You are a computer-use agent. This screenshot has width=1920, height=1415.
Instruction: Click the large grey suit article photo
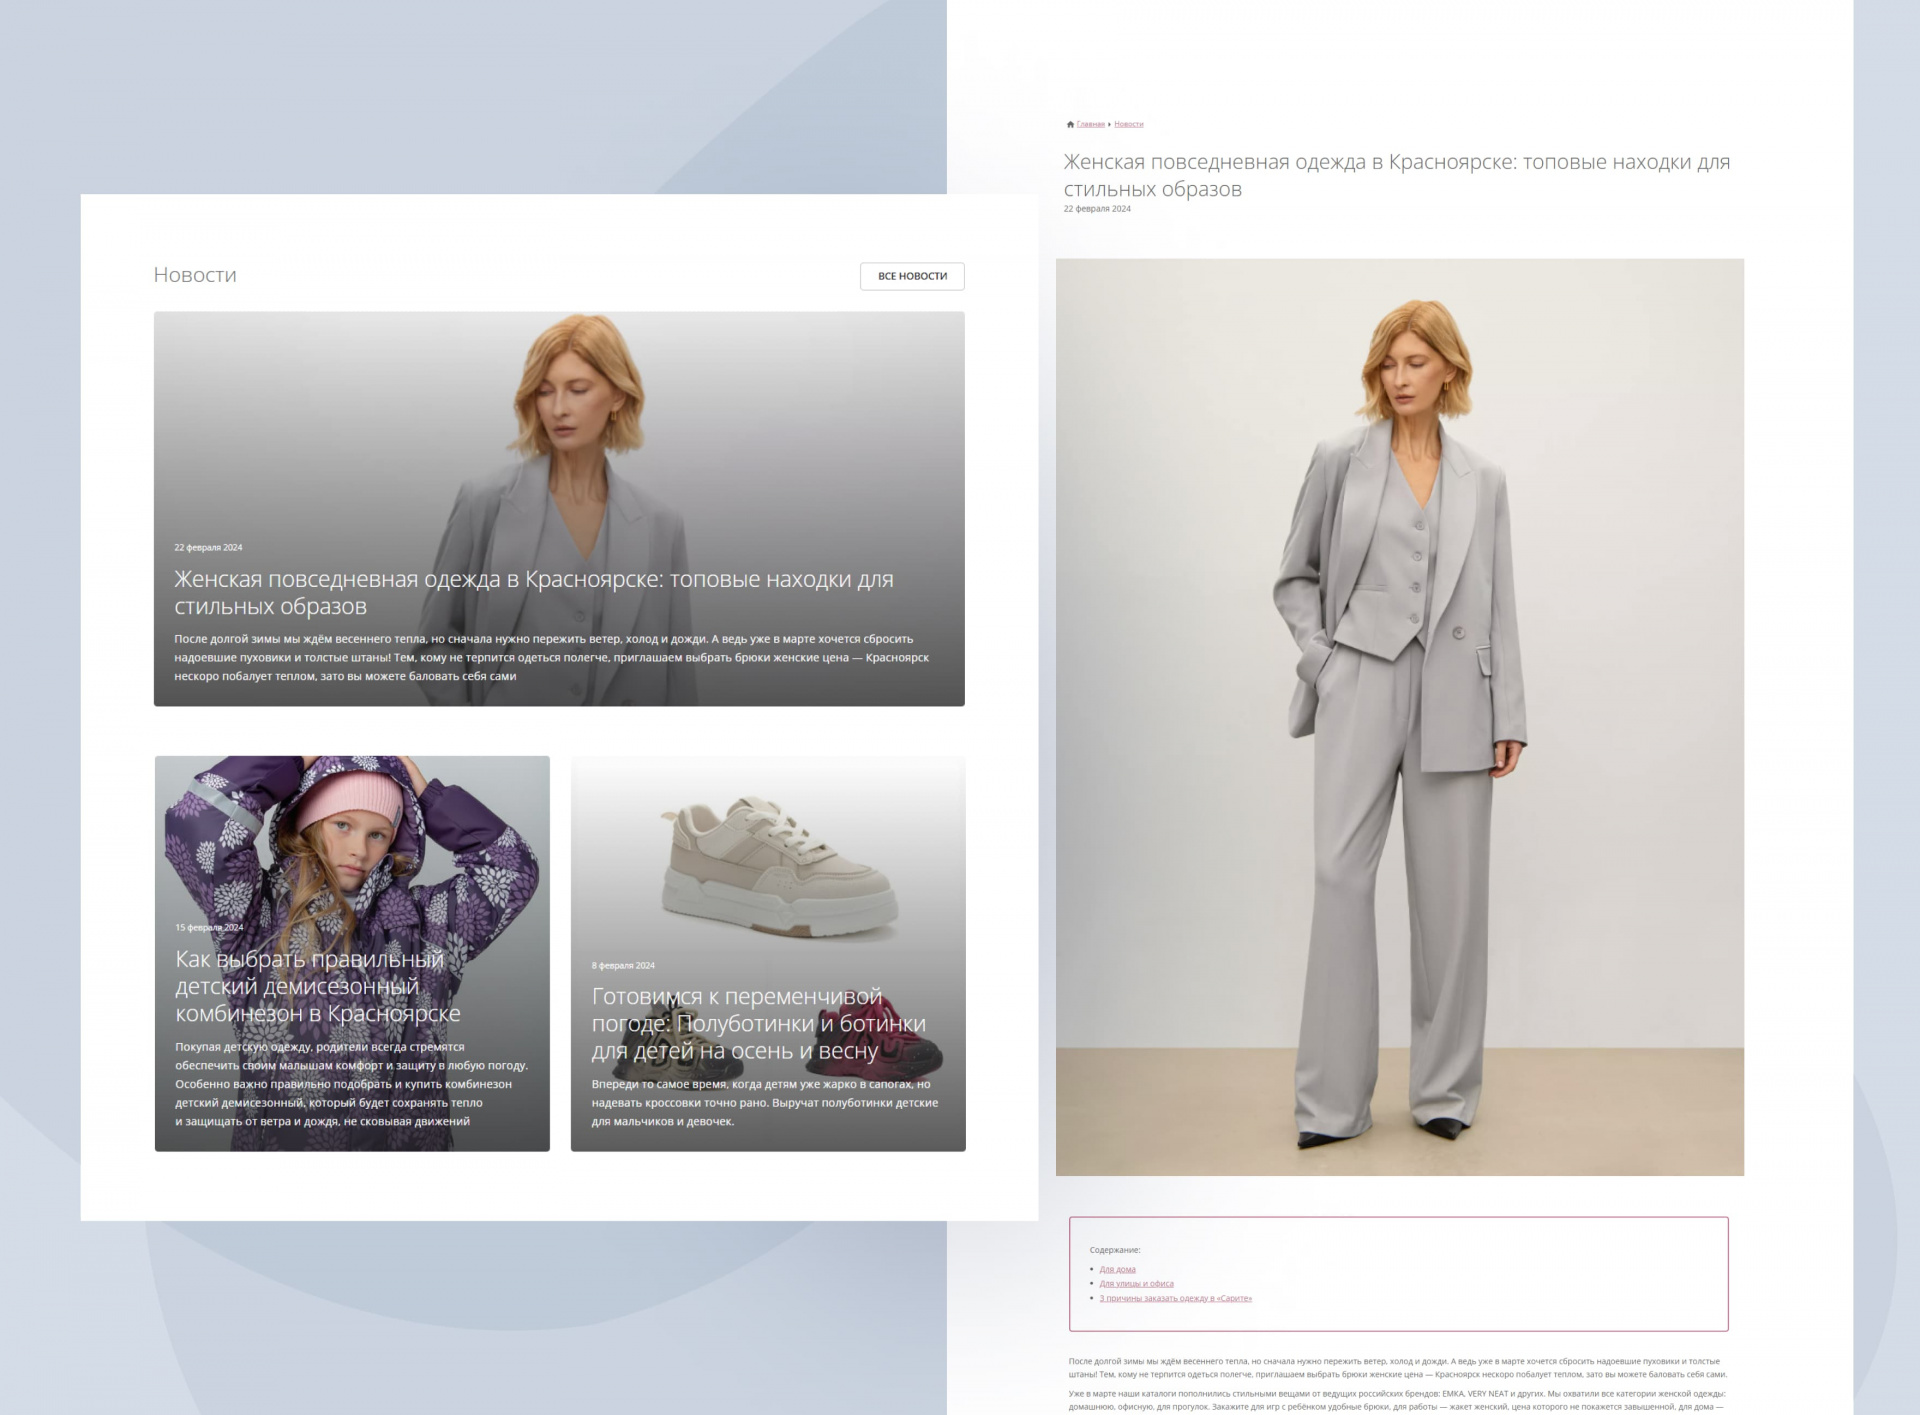click(1399, 717)
